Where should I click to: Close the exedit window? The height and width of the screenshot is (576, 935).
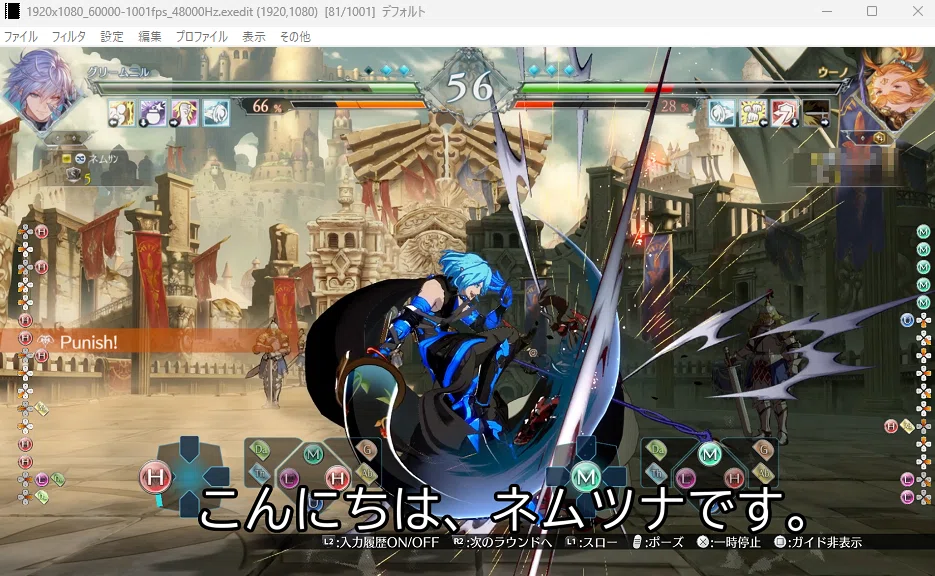[918, 11]
